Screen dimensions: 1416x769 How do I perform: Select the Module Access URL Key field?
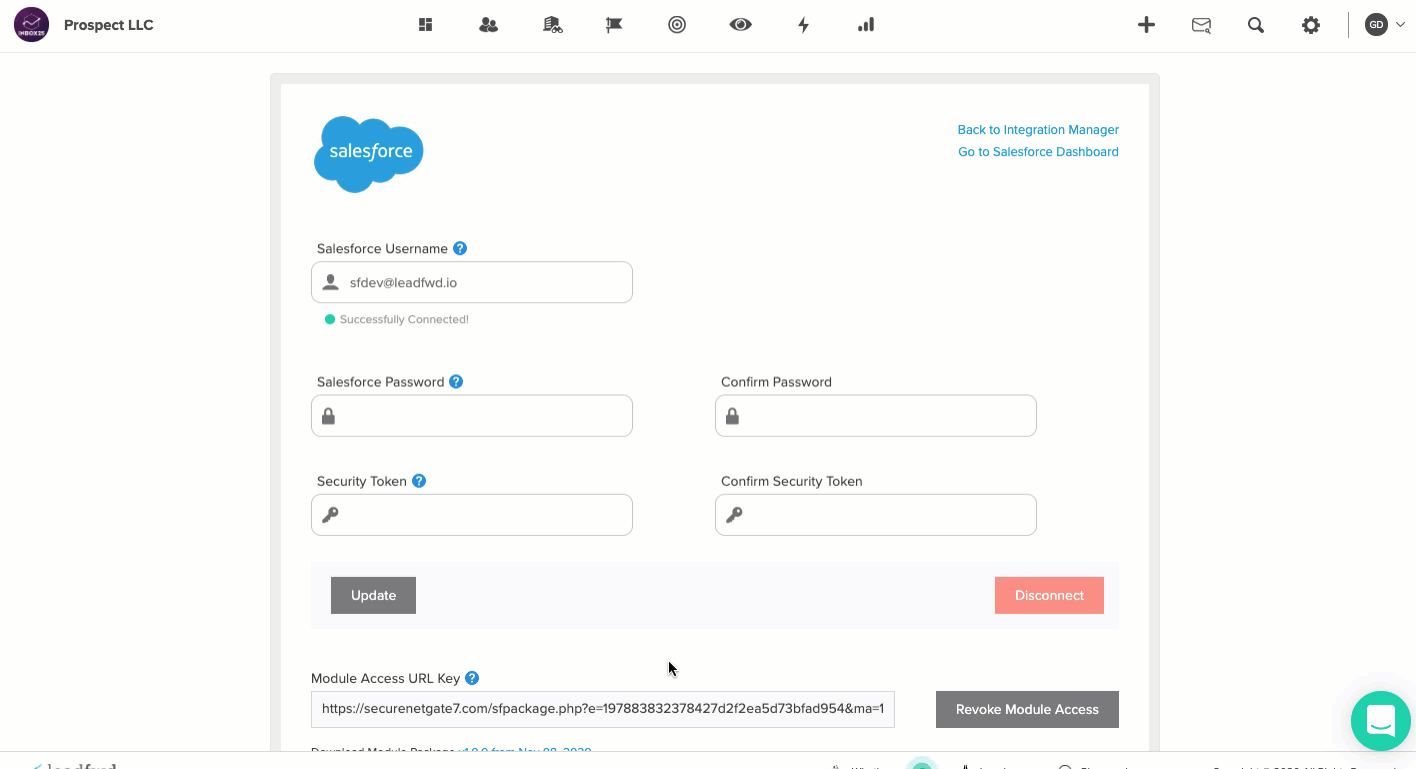(603, 708)
